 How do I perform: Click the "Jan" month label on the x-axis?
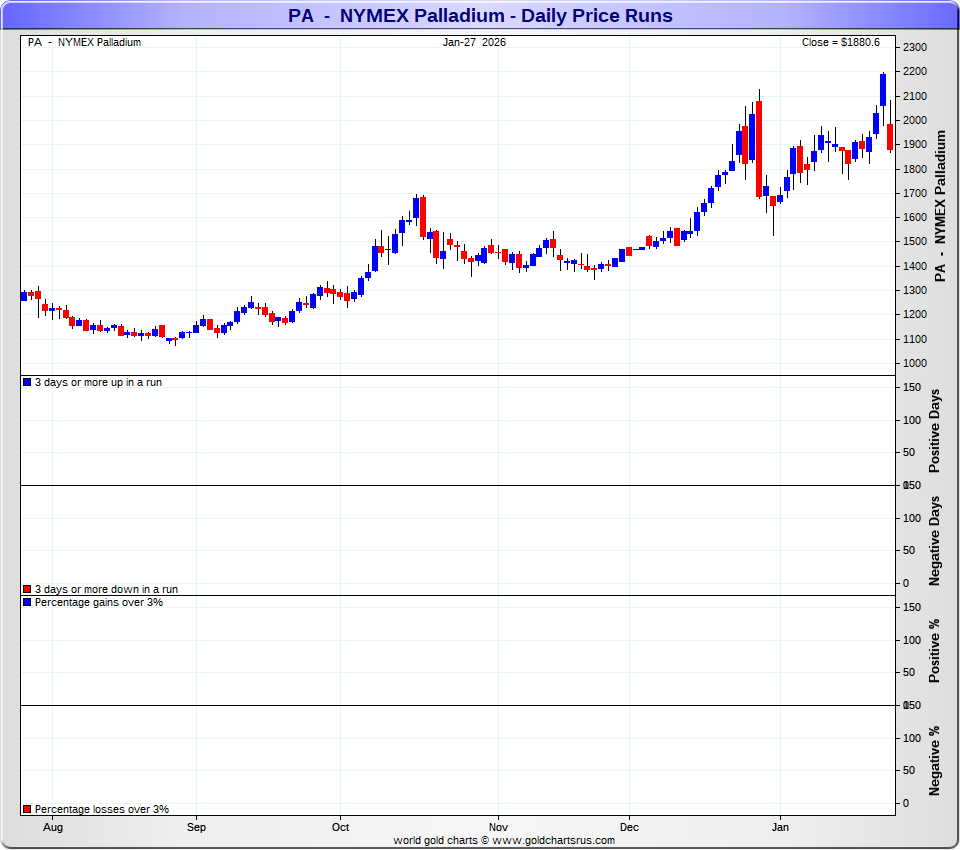[780, 827]
